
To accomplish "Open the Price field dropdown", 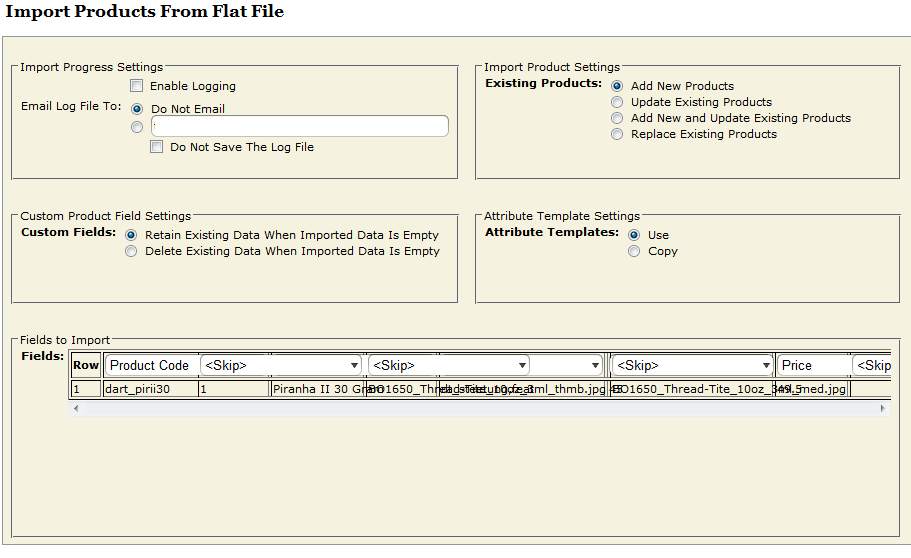I will (x=812, y=366).
